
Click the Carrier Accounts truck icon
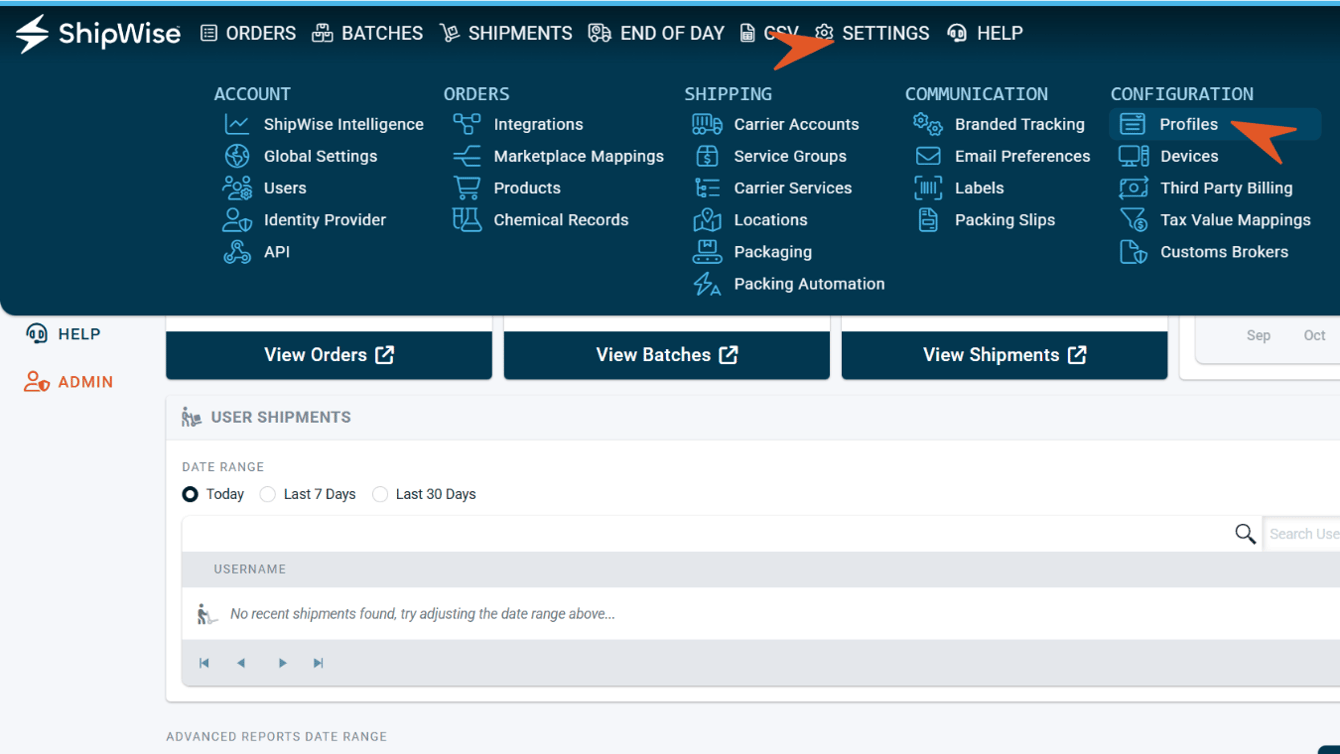707,124
